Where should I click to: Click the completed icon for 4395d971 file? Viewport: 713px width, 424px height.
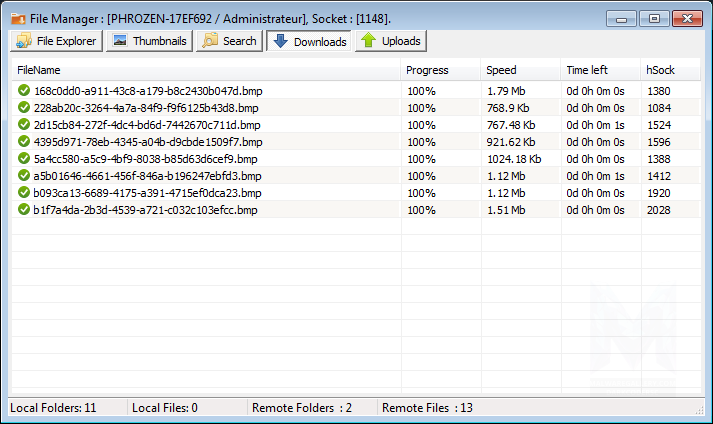(x=24, y=142)
